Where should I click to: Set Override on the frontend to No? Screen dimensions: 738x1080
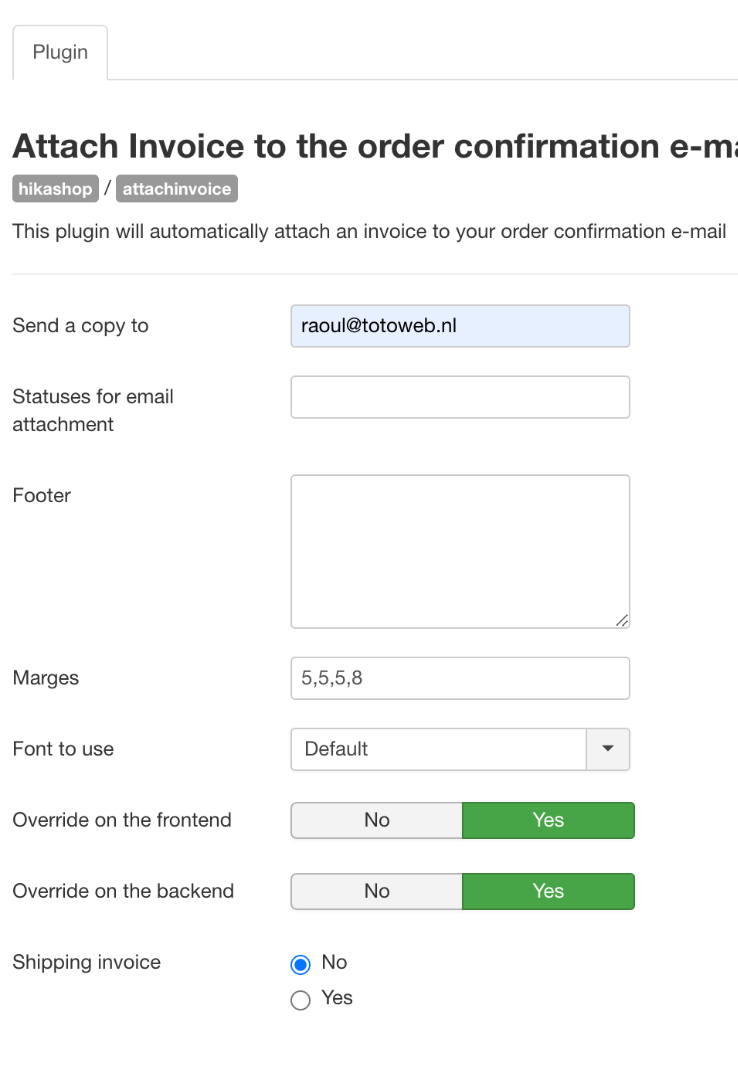(x=377, y=820)
